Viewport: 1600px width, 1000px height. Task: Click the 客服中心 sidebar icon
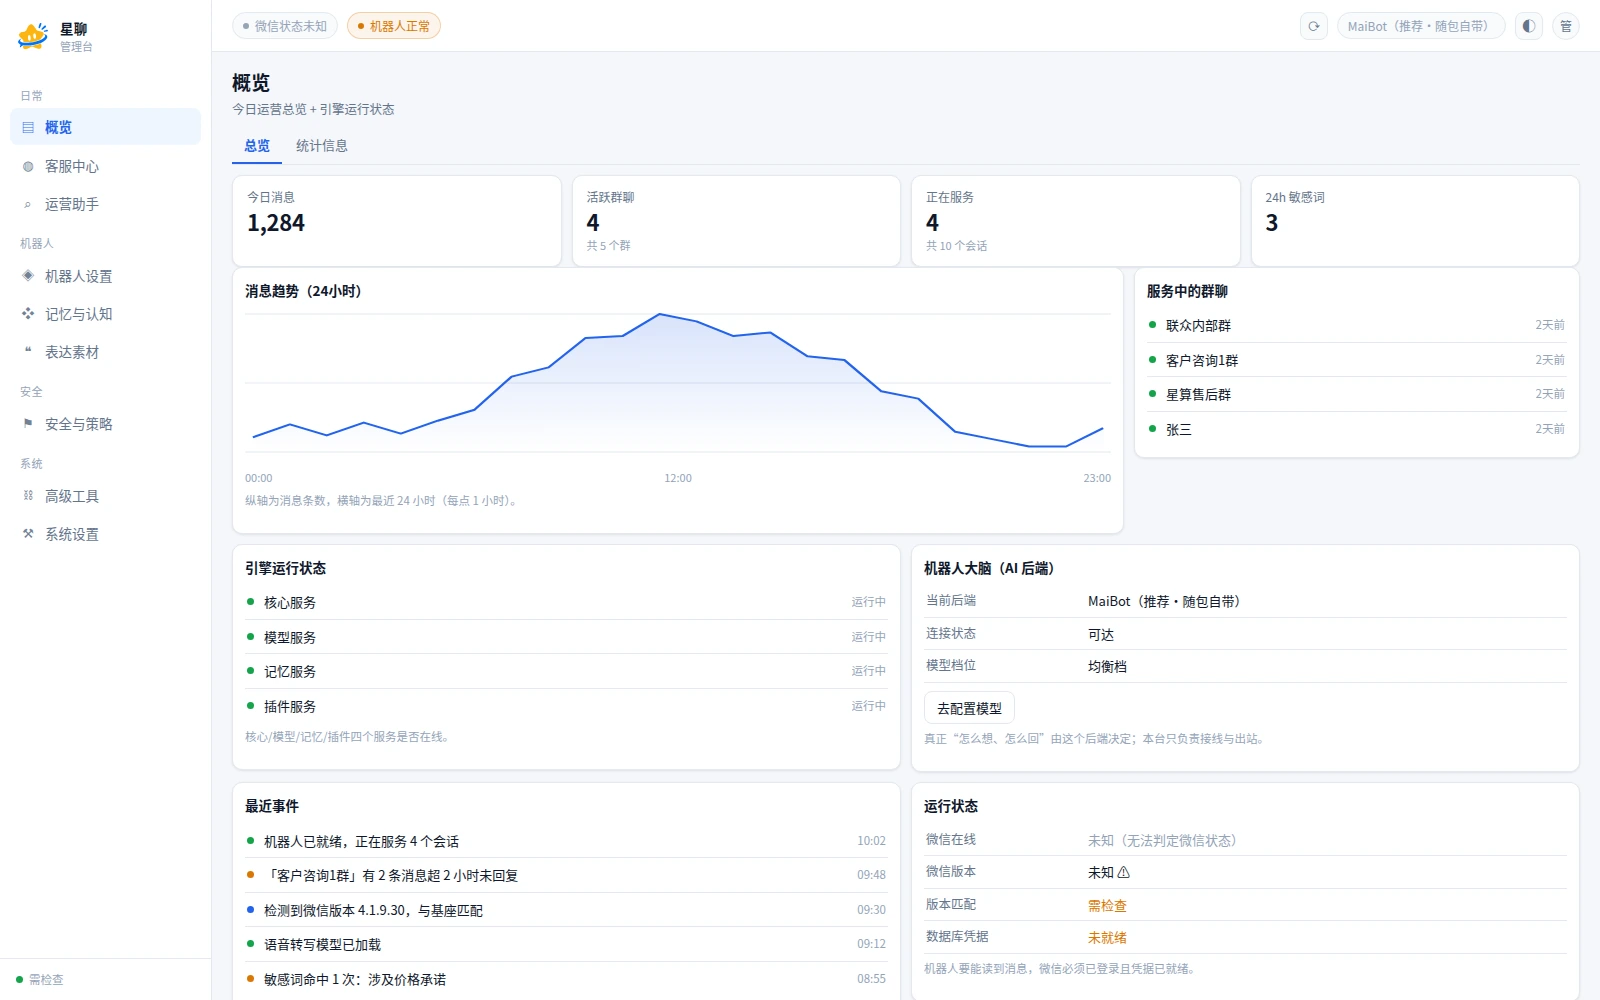tap(28, 166)
